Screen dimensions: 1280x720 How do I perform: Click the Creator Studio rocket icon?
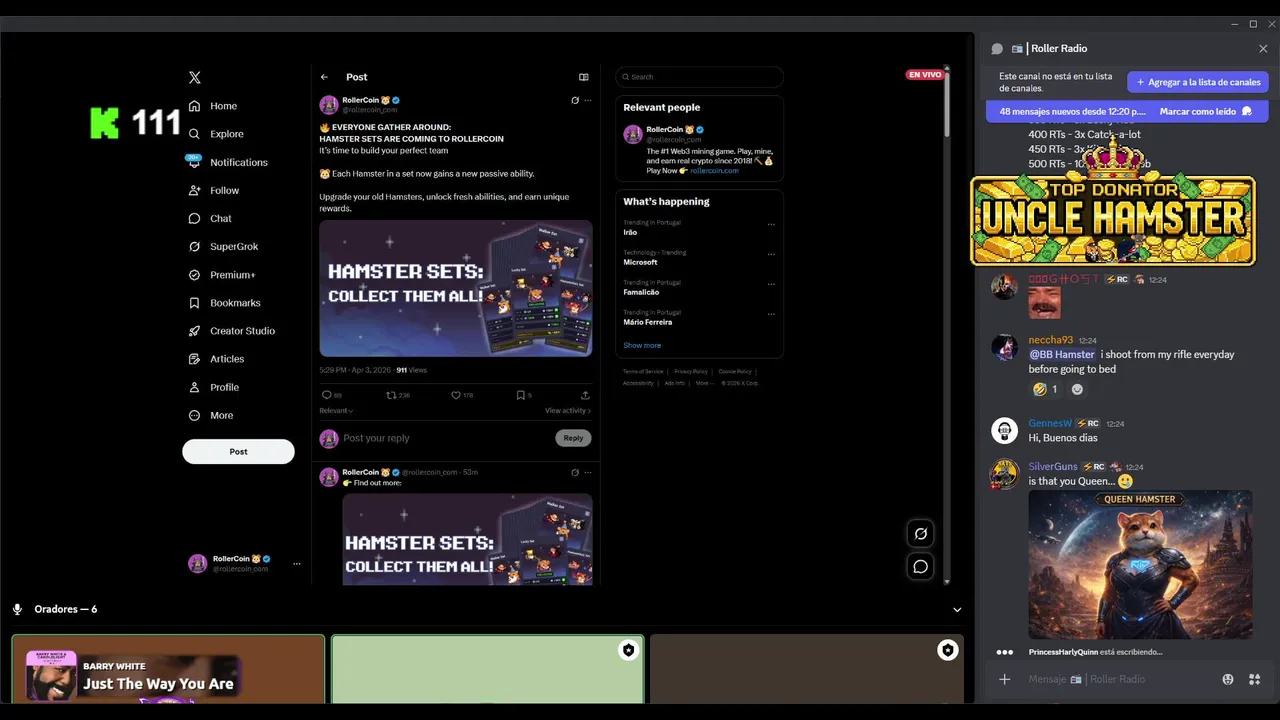[x=195, y=331]
